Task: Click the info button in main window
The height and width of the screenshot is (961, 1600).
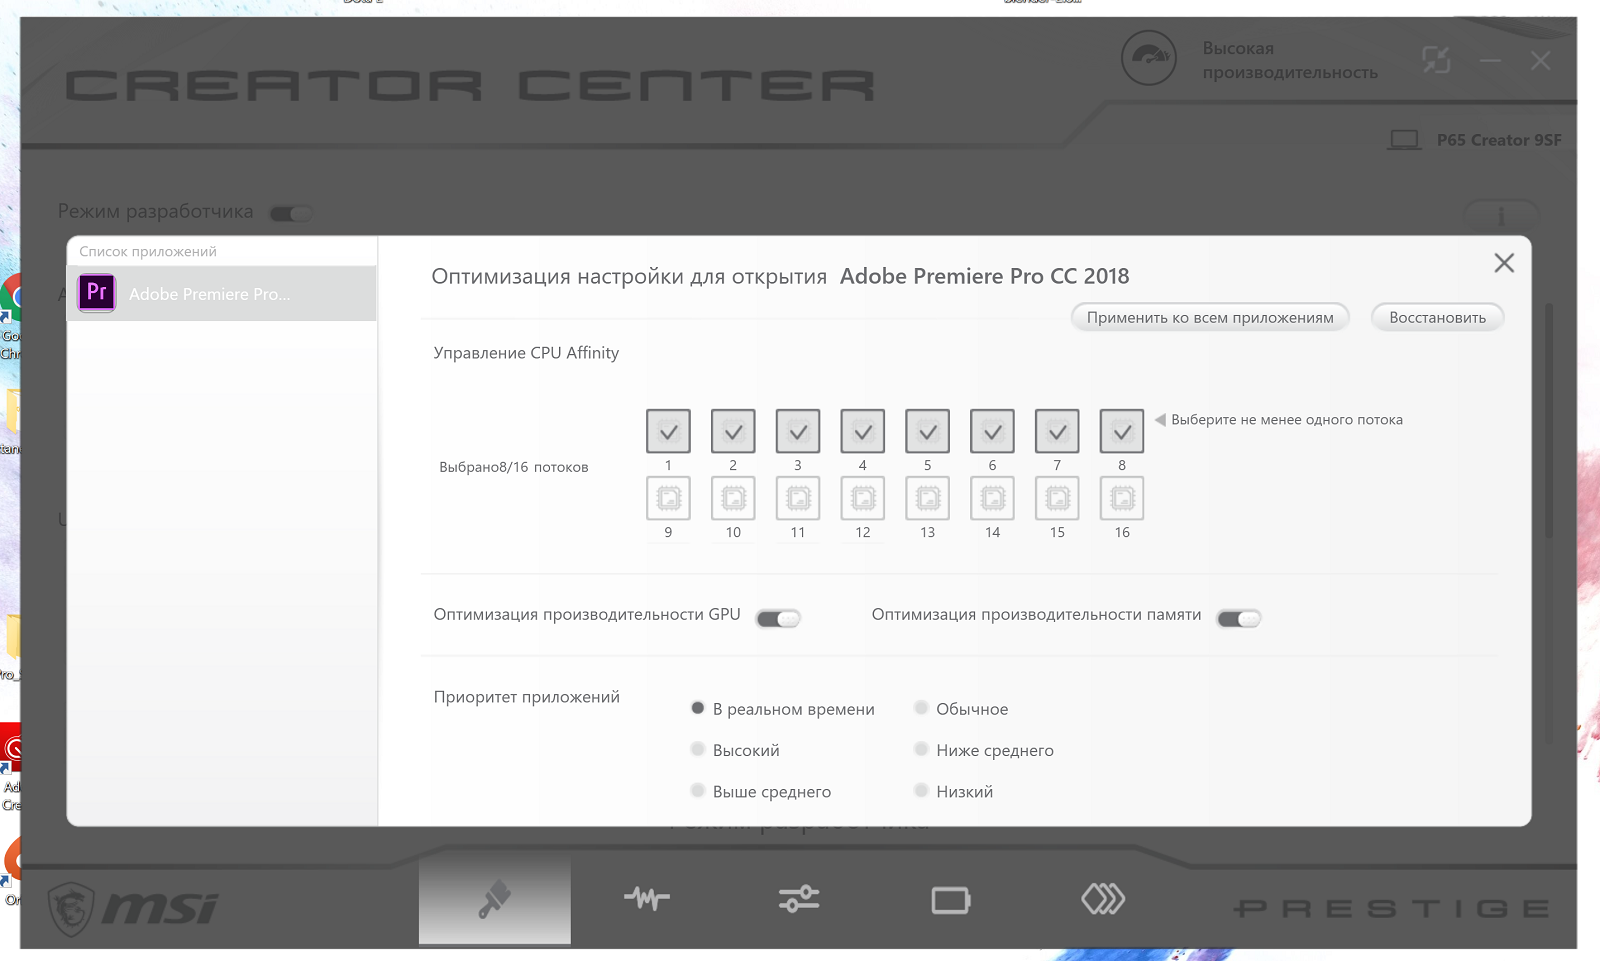Action: click(x=1501, y=214)
